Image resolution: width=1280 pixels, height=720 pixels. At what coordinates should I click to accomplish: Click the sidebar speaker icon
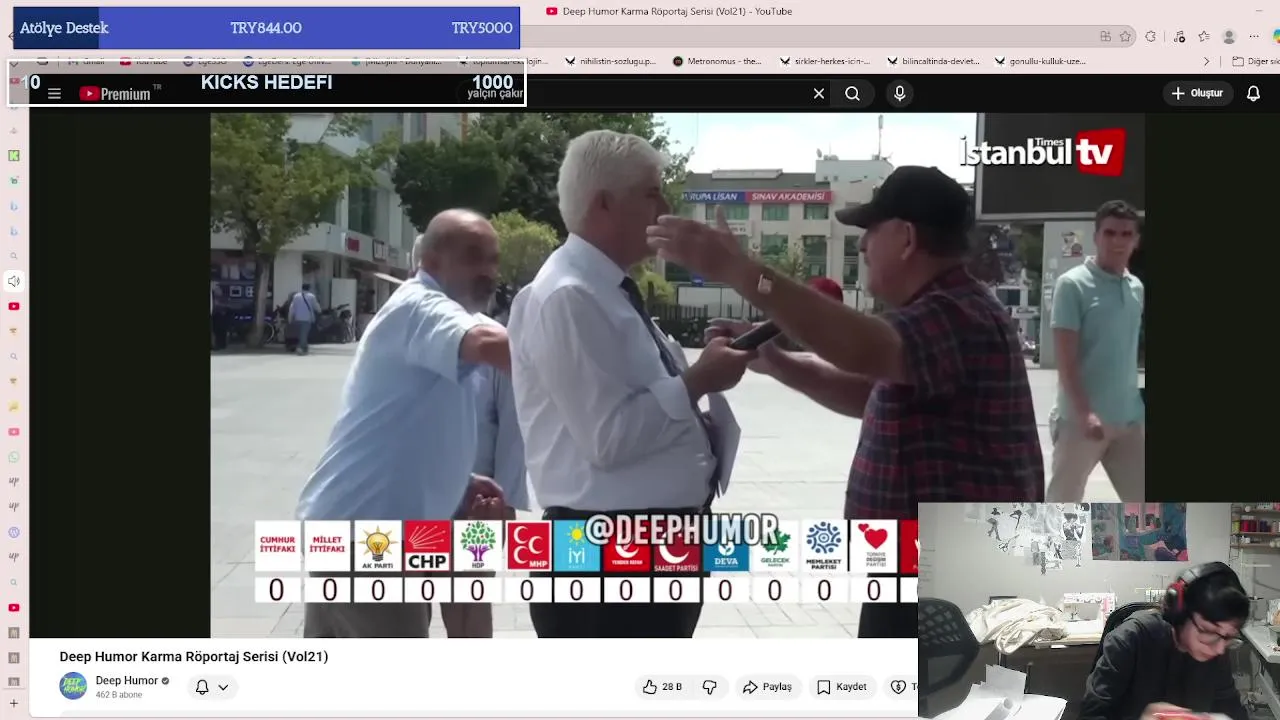point(14,281)
